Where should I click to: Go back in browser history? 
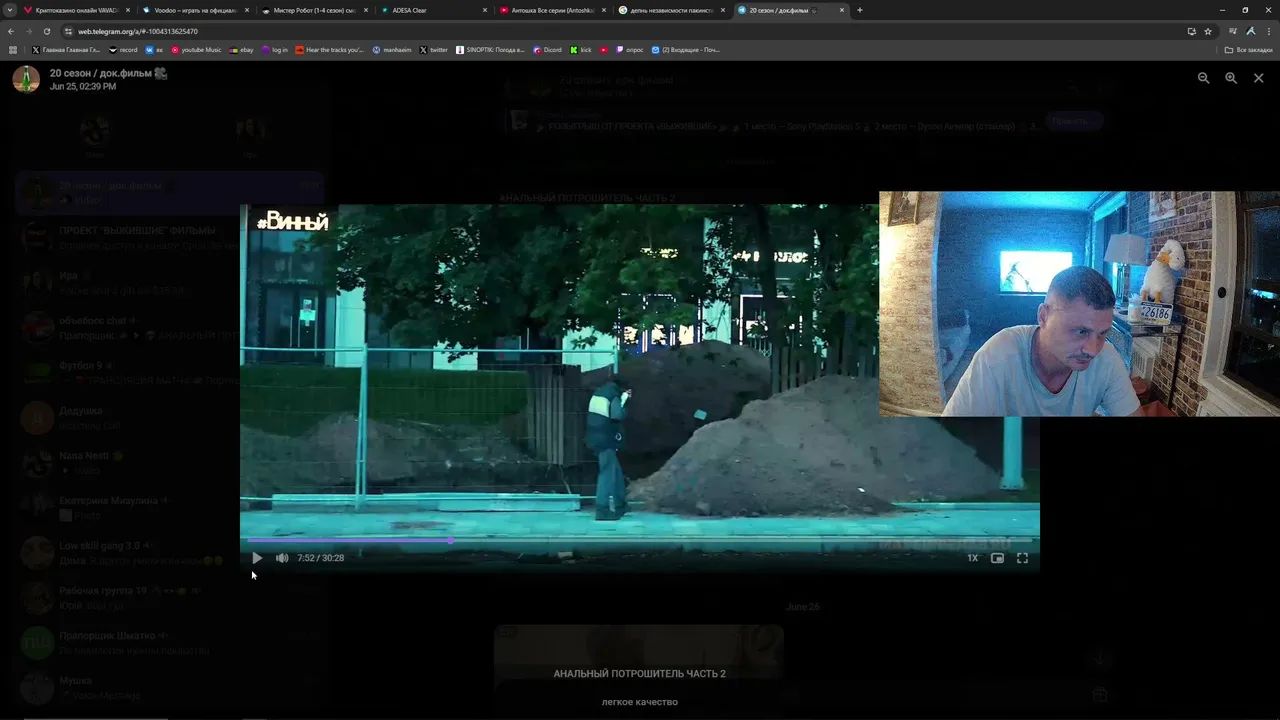tap(11, 31)
